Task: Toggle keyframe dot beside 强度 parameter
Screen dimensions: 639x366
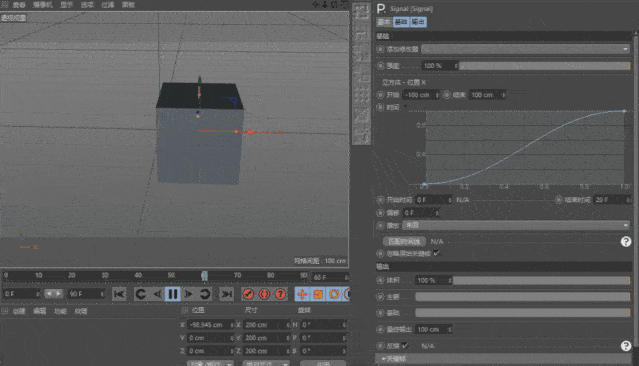Action: click(380, 66)
